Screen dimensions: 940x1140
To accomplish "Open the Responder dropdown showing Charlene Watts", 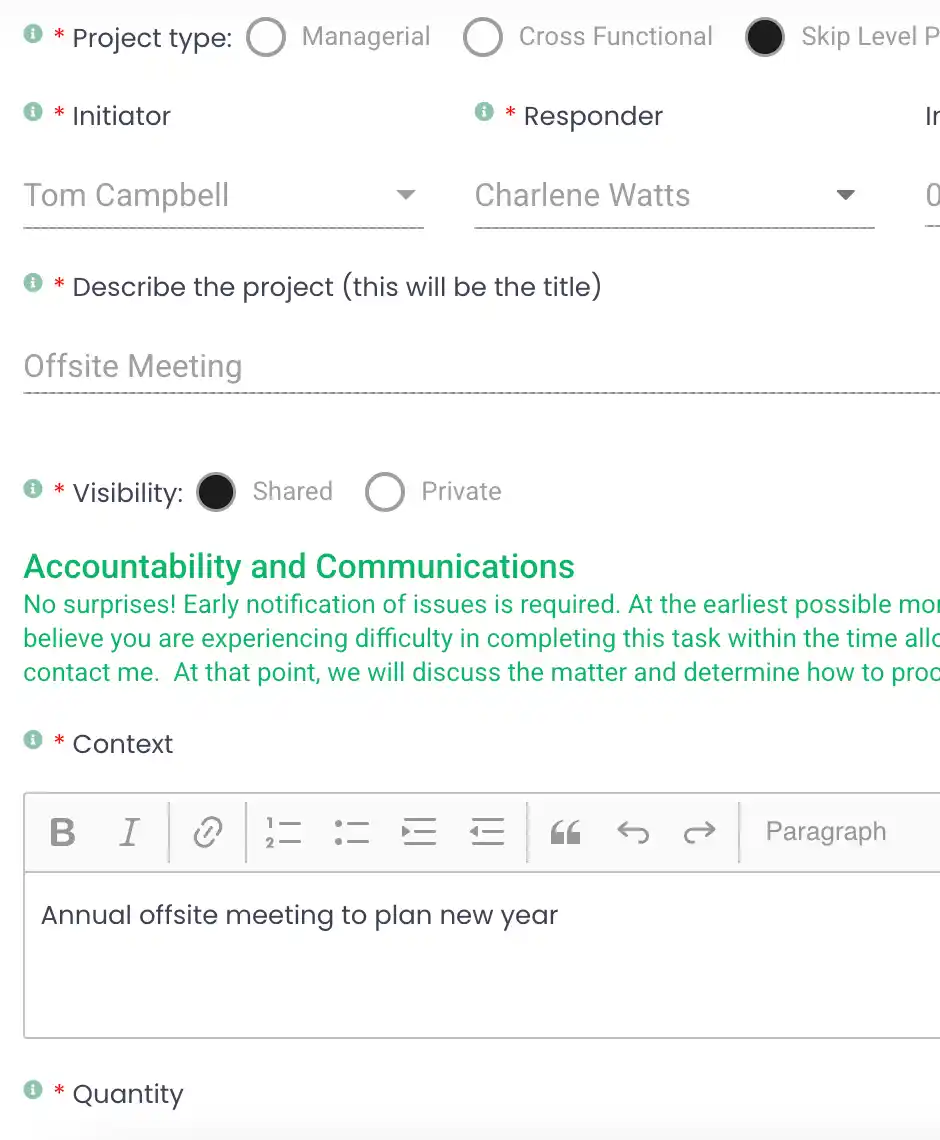I will pyautogui.click(x=846, y=196).
